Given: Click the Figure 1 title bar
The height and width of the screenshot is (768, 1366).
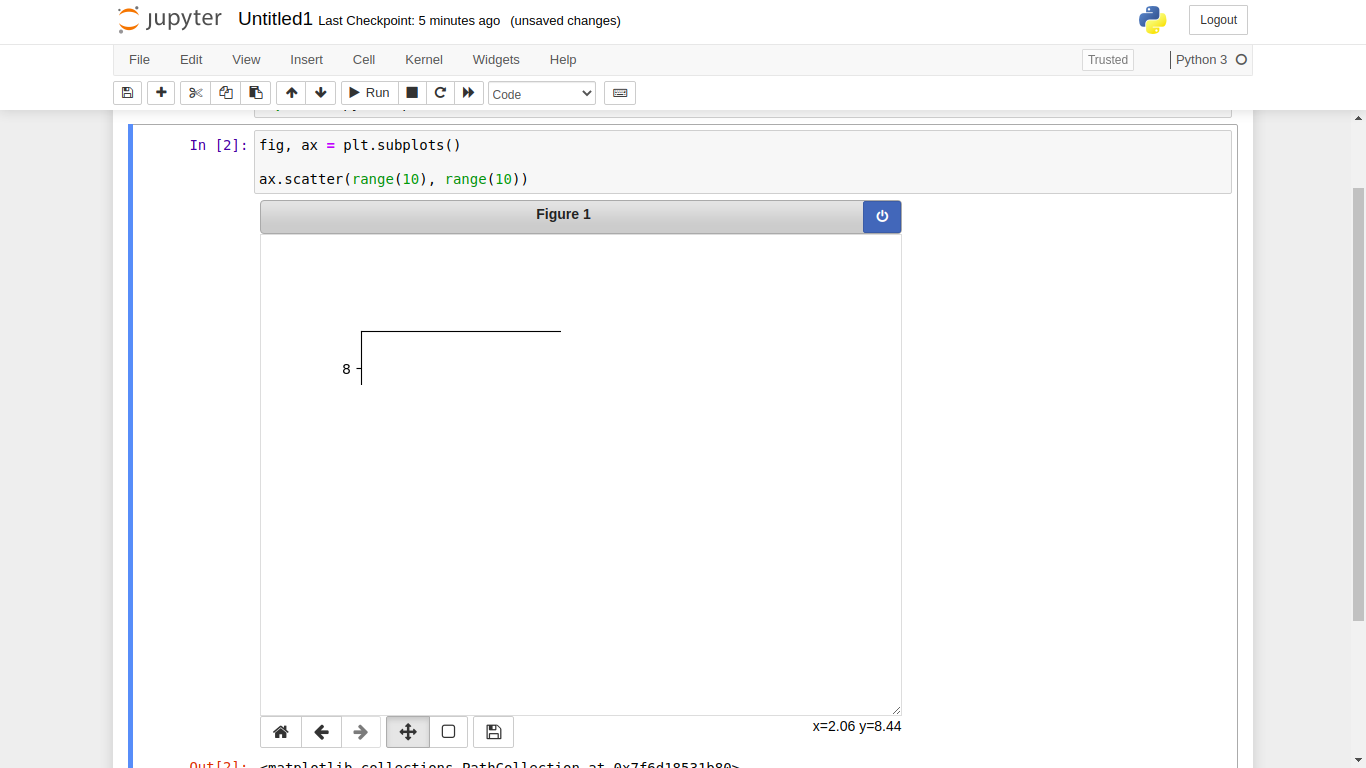Looking at the screenshot, I should 562,217.
